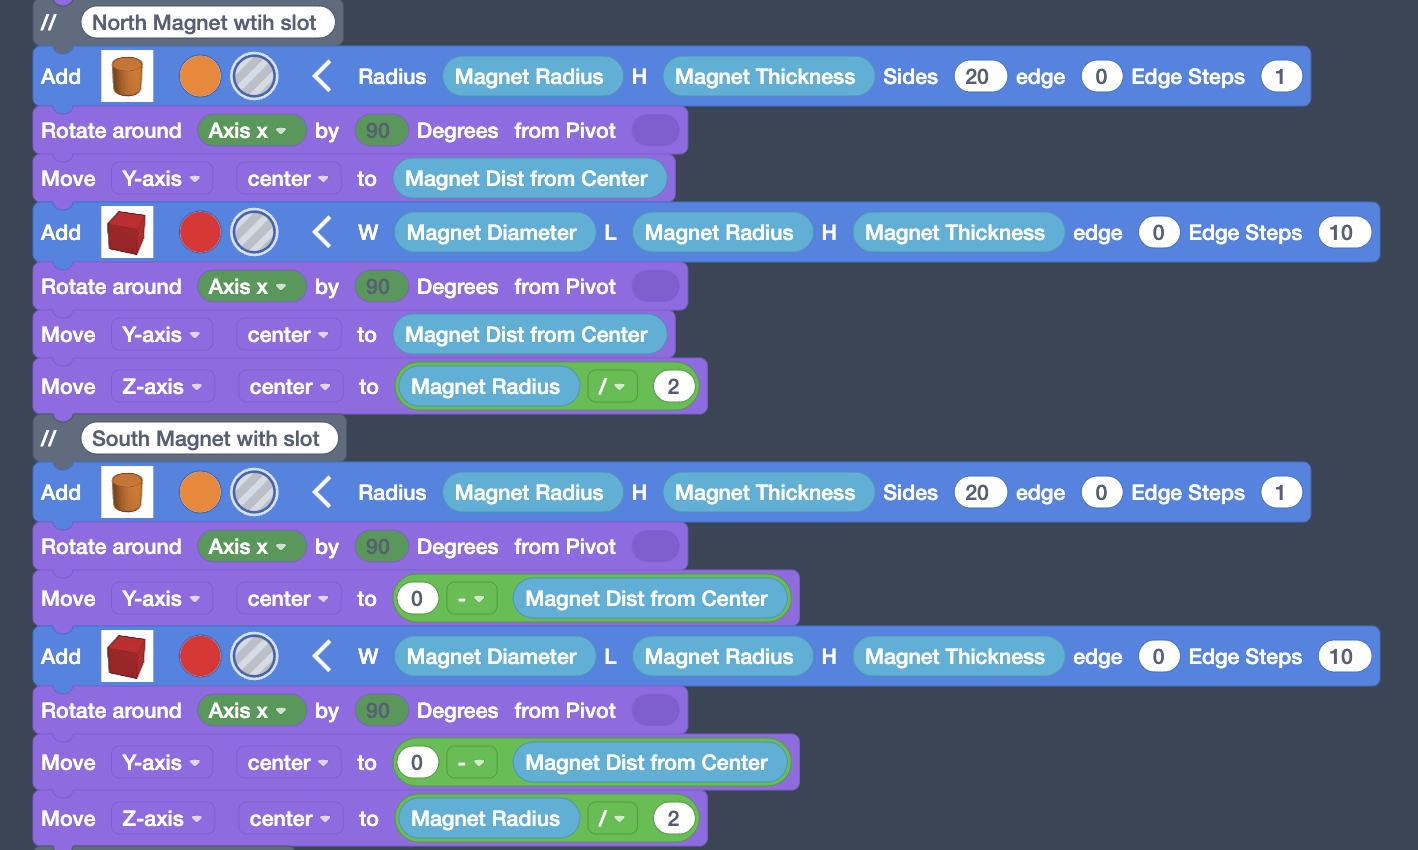Click the // comment marker beside North Magnet text
Image resolution: width=1418 pixels, height=850 pixels.
pos(49,23)
